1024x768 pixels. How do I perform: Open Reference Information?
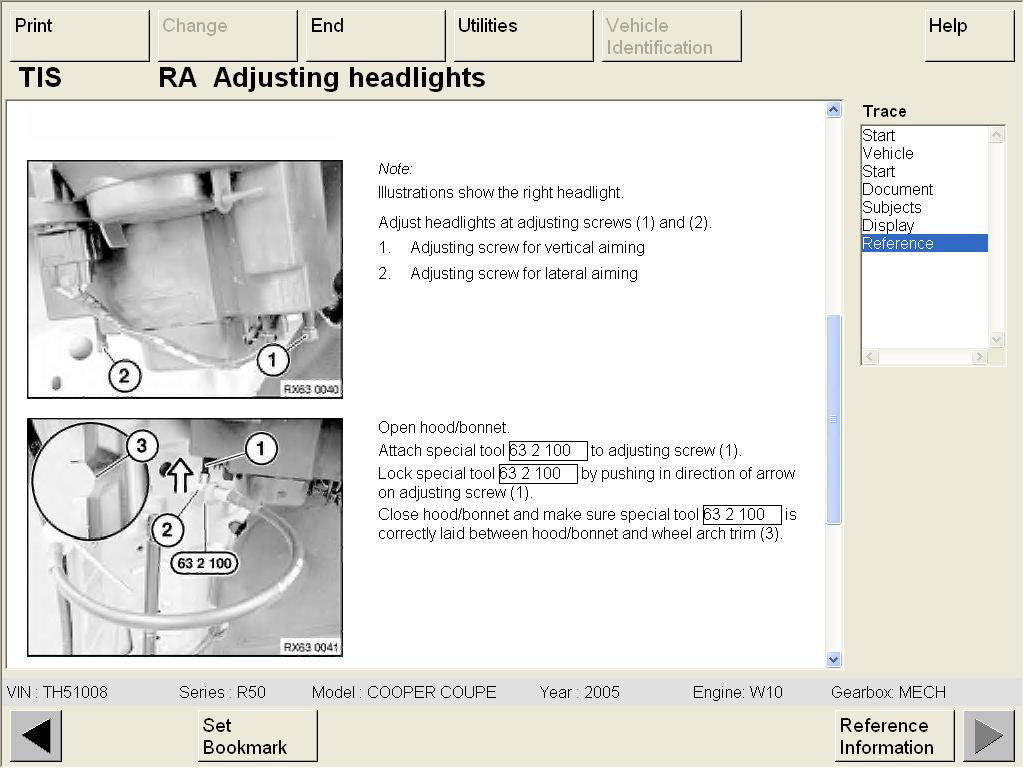click(895, 736)
